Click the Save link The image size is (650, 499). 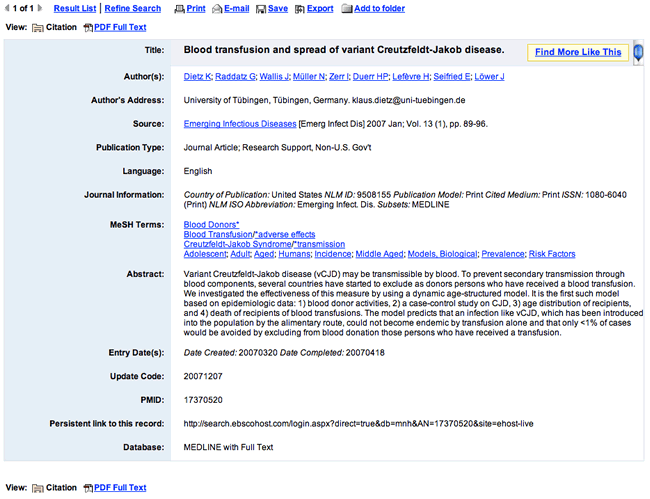[278, 8]
